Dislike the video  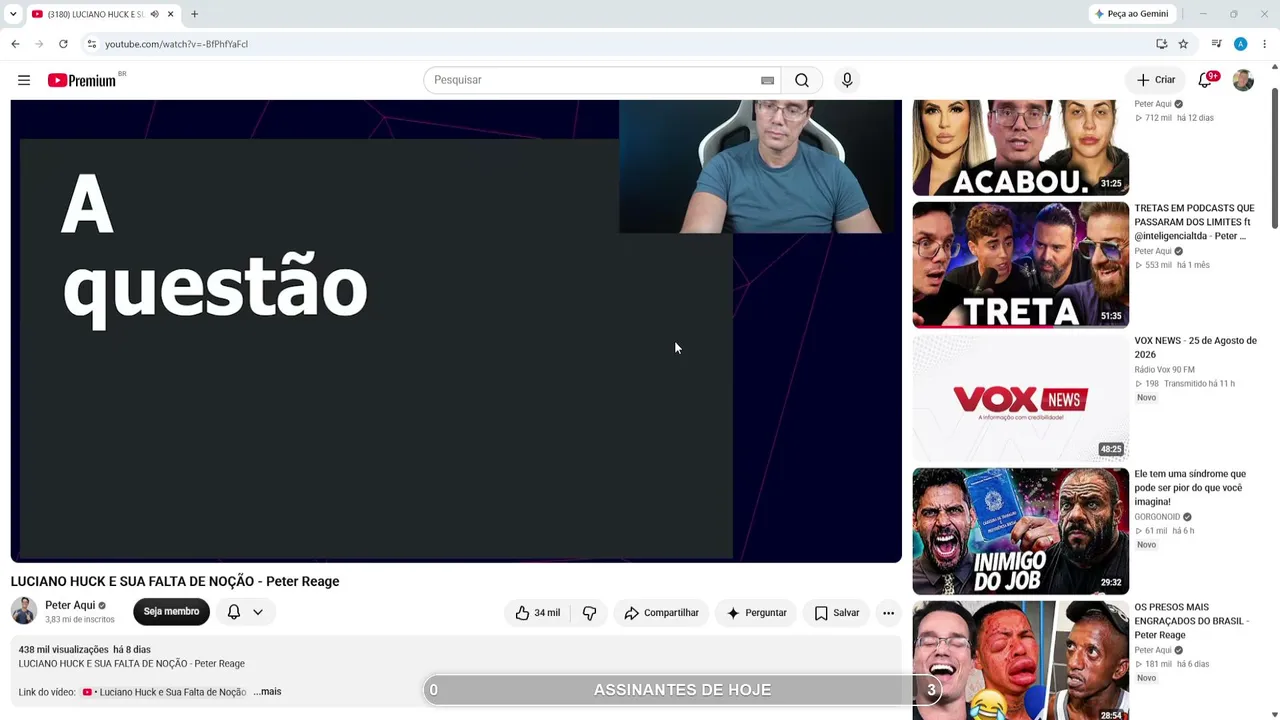click(589, 613)
